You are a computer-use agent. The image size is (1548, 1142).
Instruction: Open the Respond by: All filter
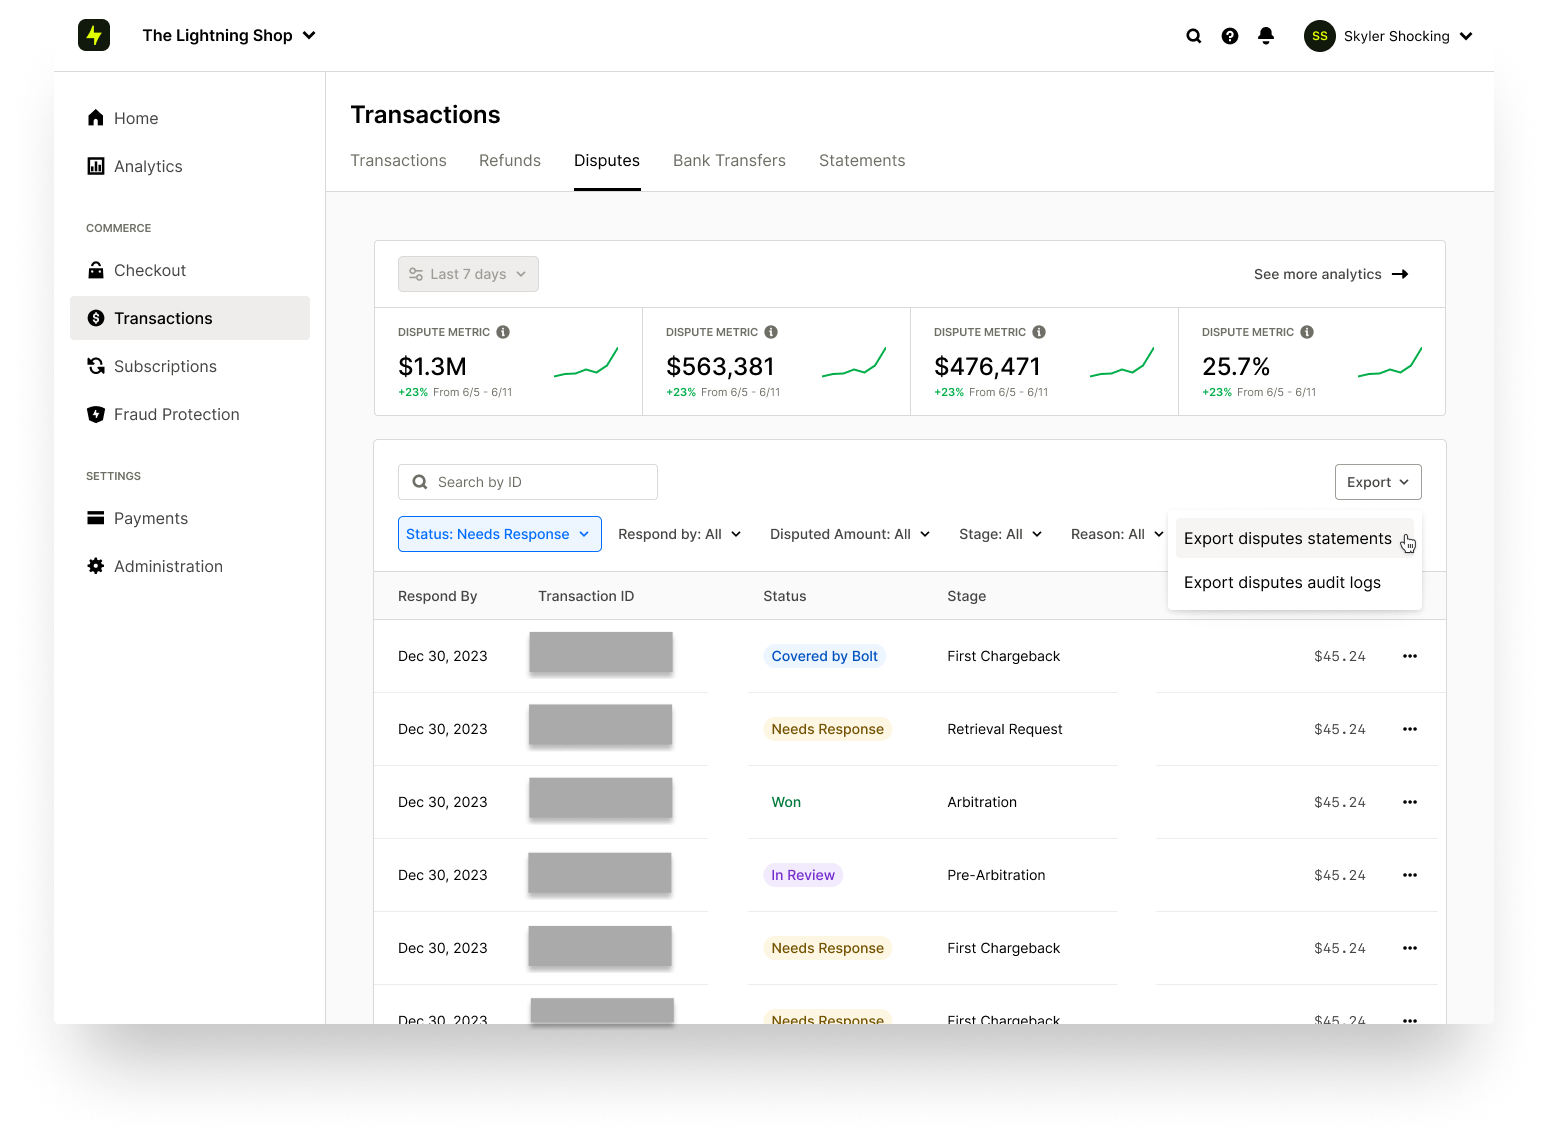pyautogui.click(x=680, y=534)
